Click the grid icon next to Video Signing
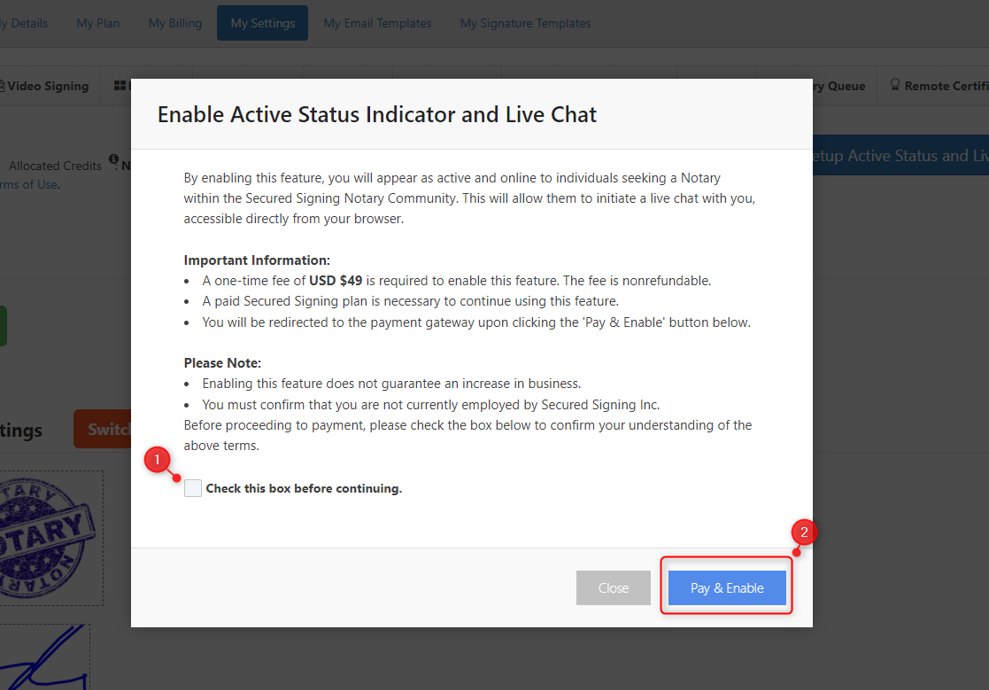This screenshot has width=989, height=690. pyautogui.click(x=120, y=86)
